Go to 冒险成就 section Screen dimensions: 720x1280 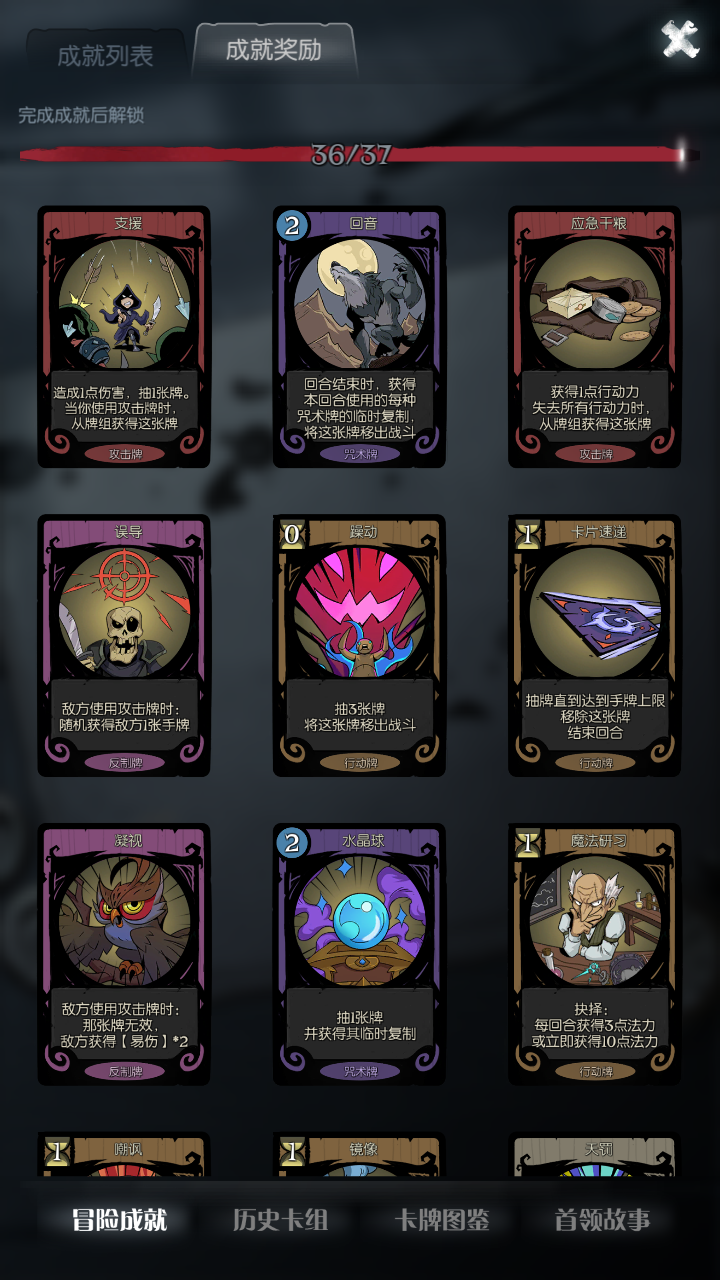[x=119, y=1220]
